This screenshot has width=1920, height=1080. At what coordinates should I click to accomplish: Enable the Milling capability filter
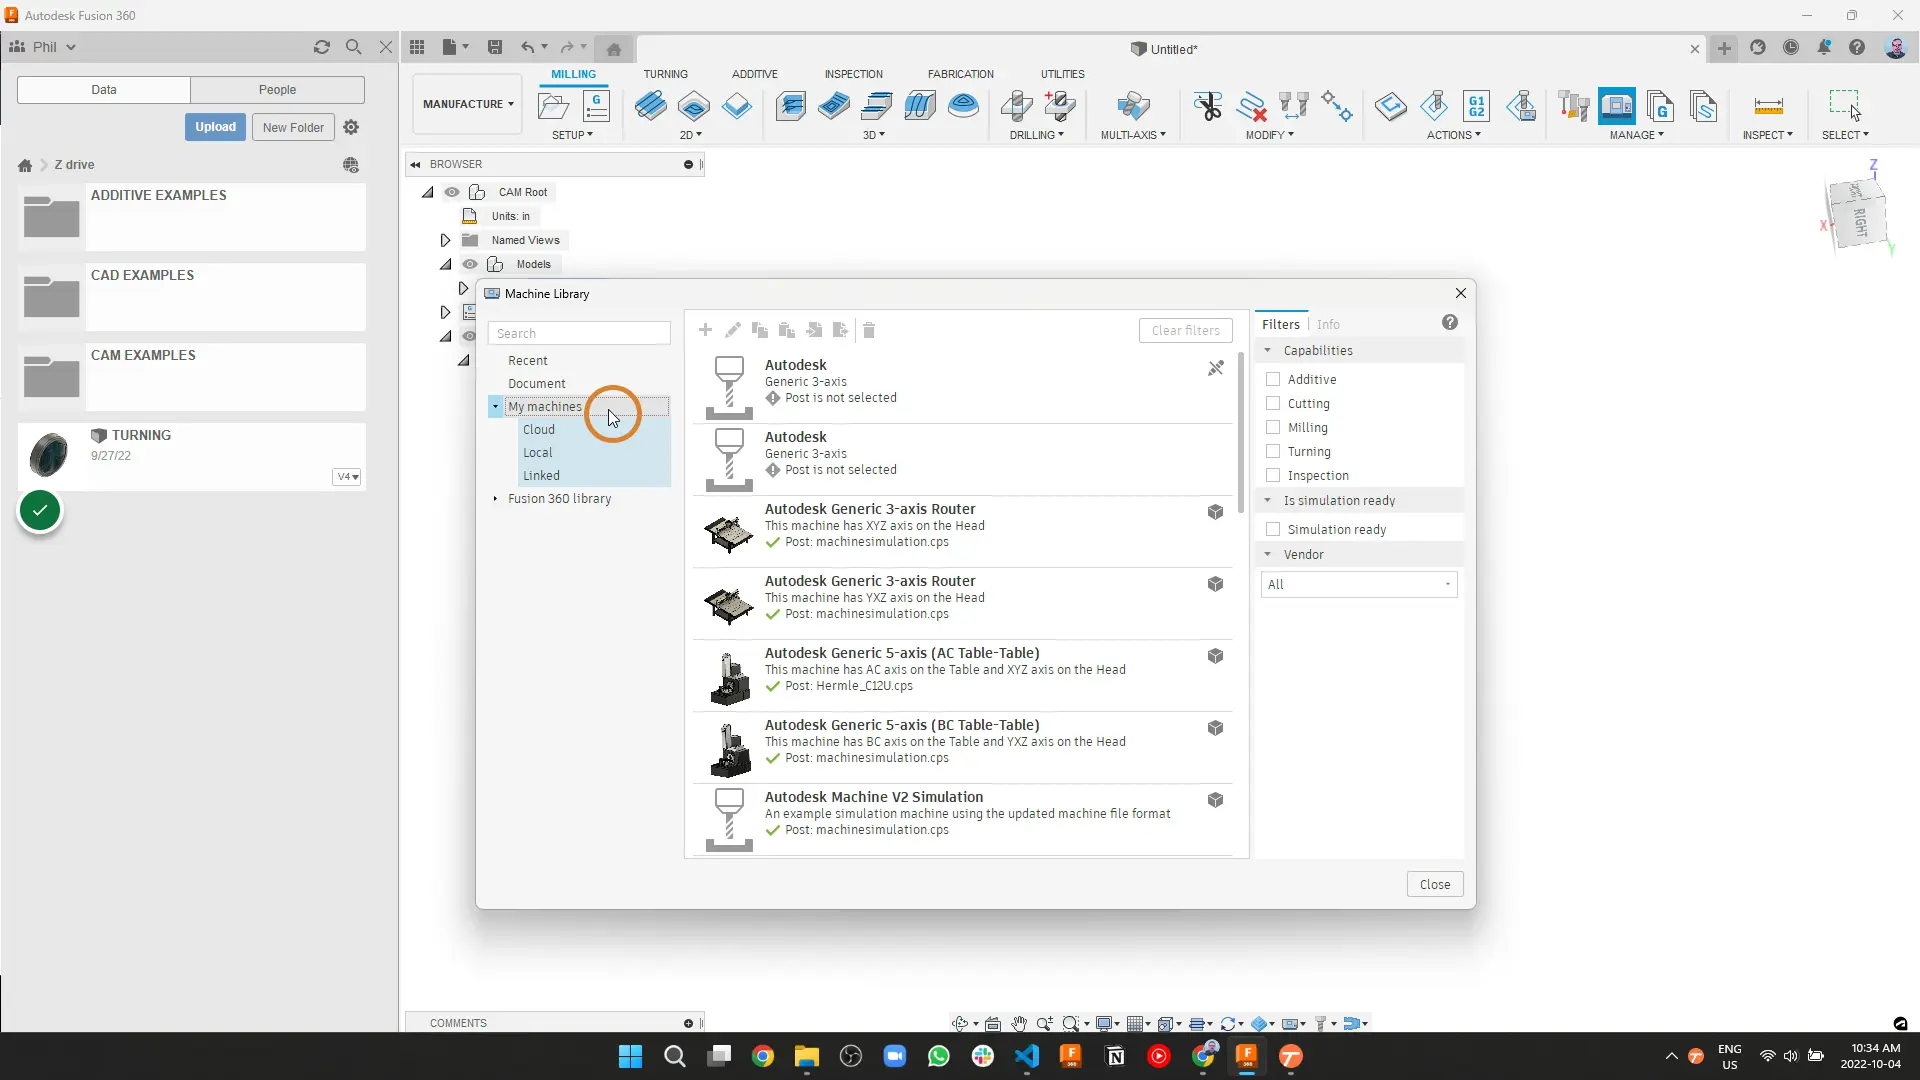[x=1273, y=427]
